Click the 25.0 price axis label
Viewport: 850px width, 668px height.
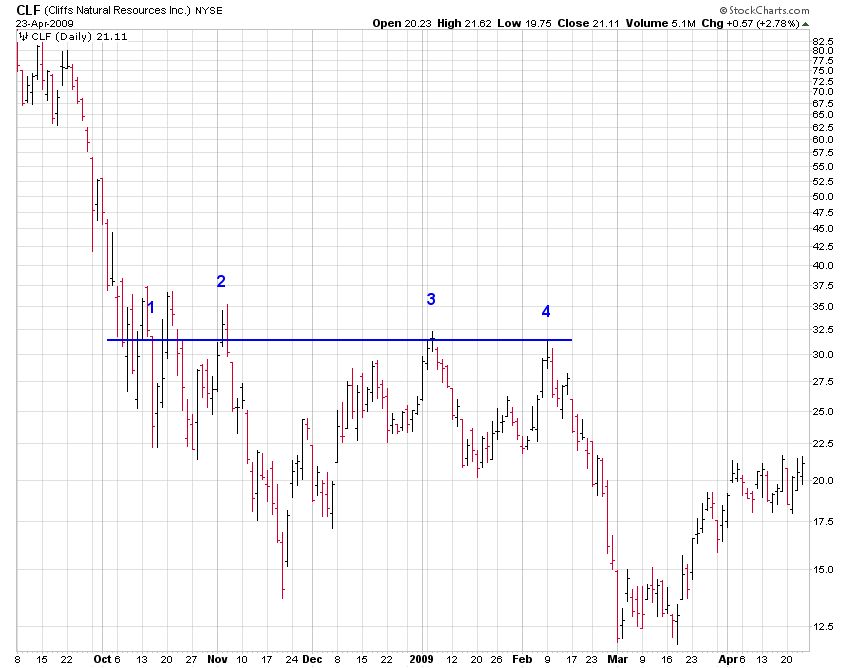pos(822,412)
